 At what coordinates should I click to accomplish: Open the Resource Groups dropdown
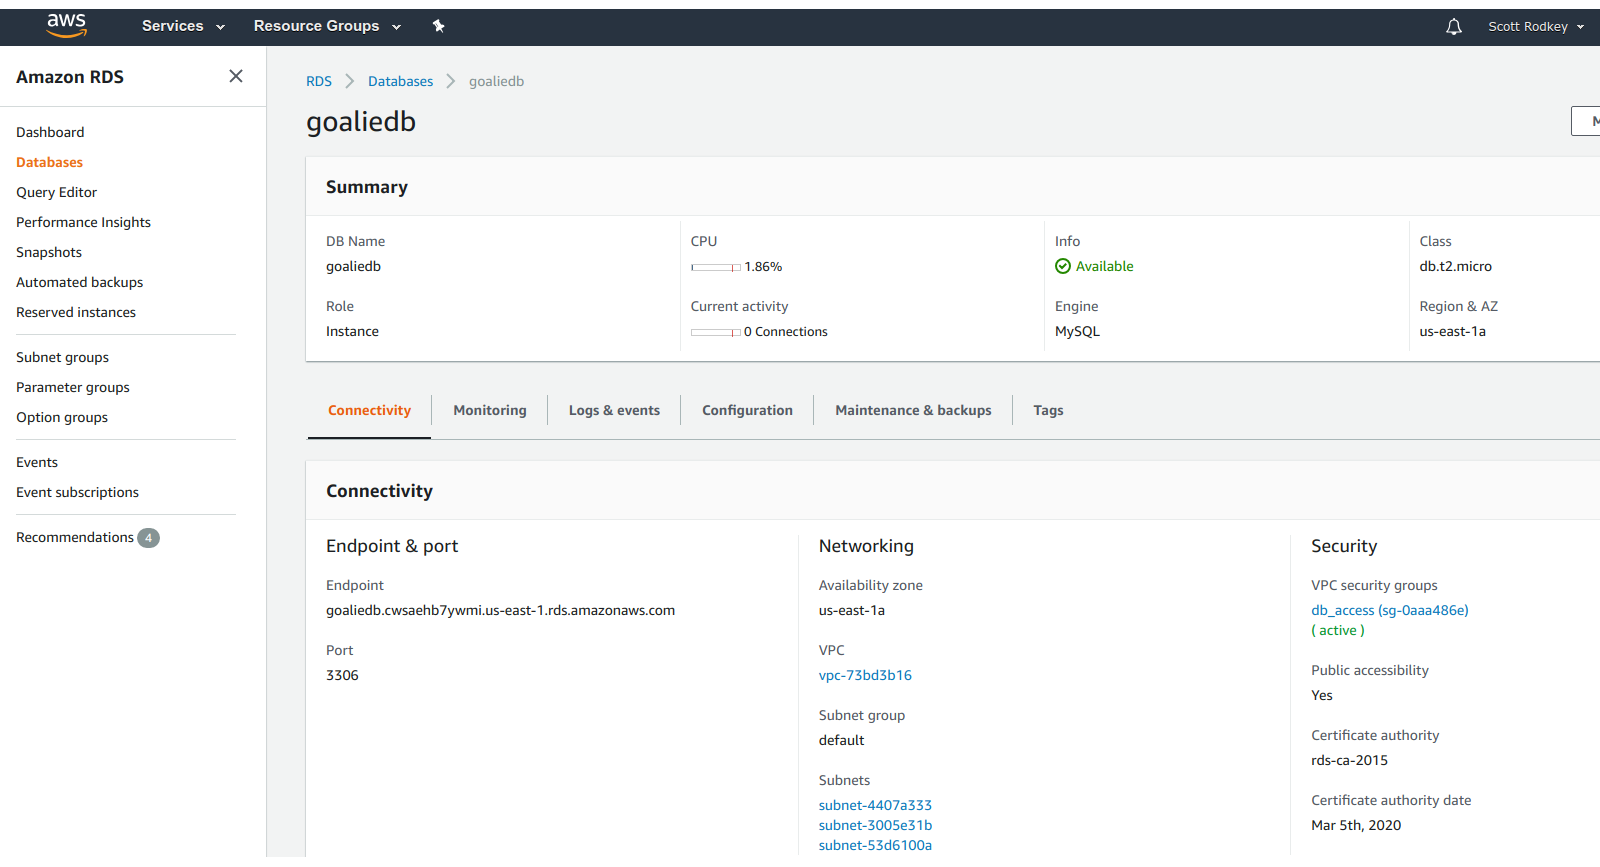tap(327, 26)
